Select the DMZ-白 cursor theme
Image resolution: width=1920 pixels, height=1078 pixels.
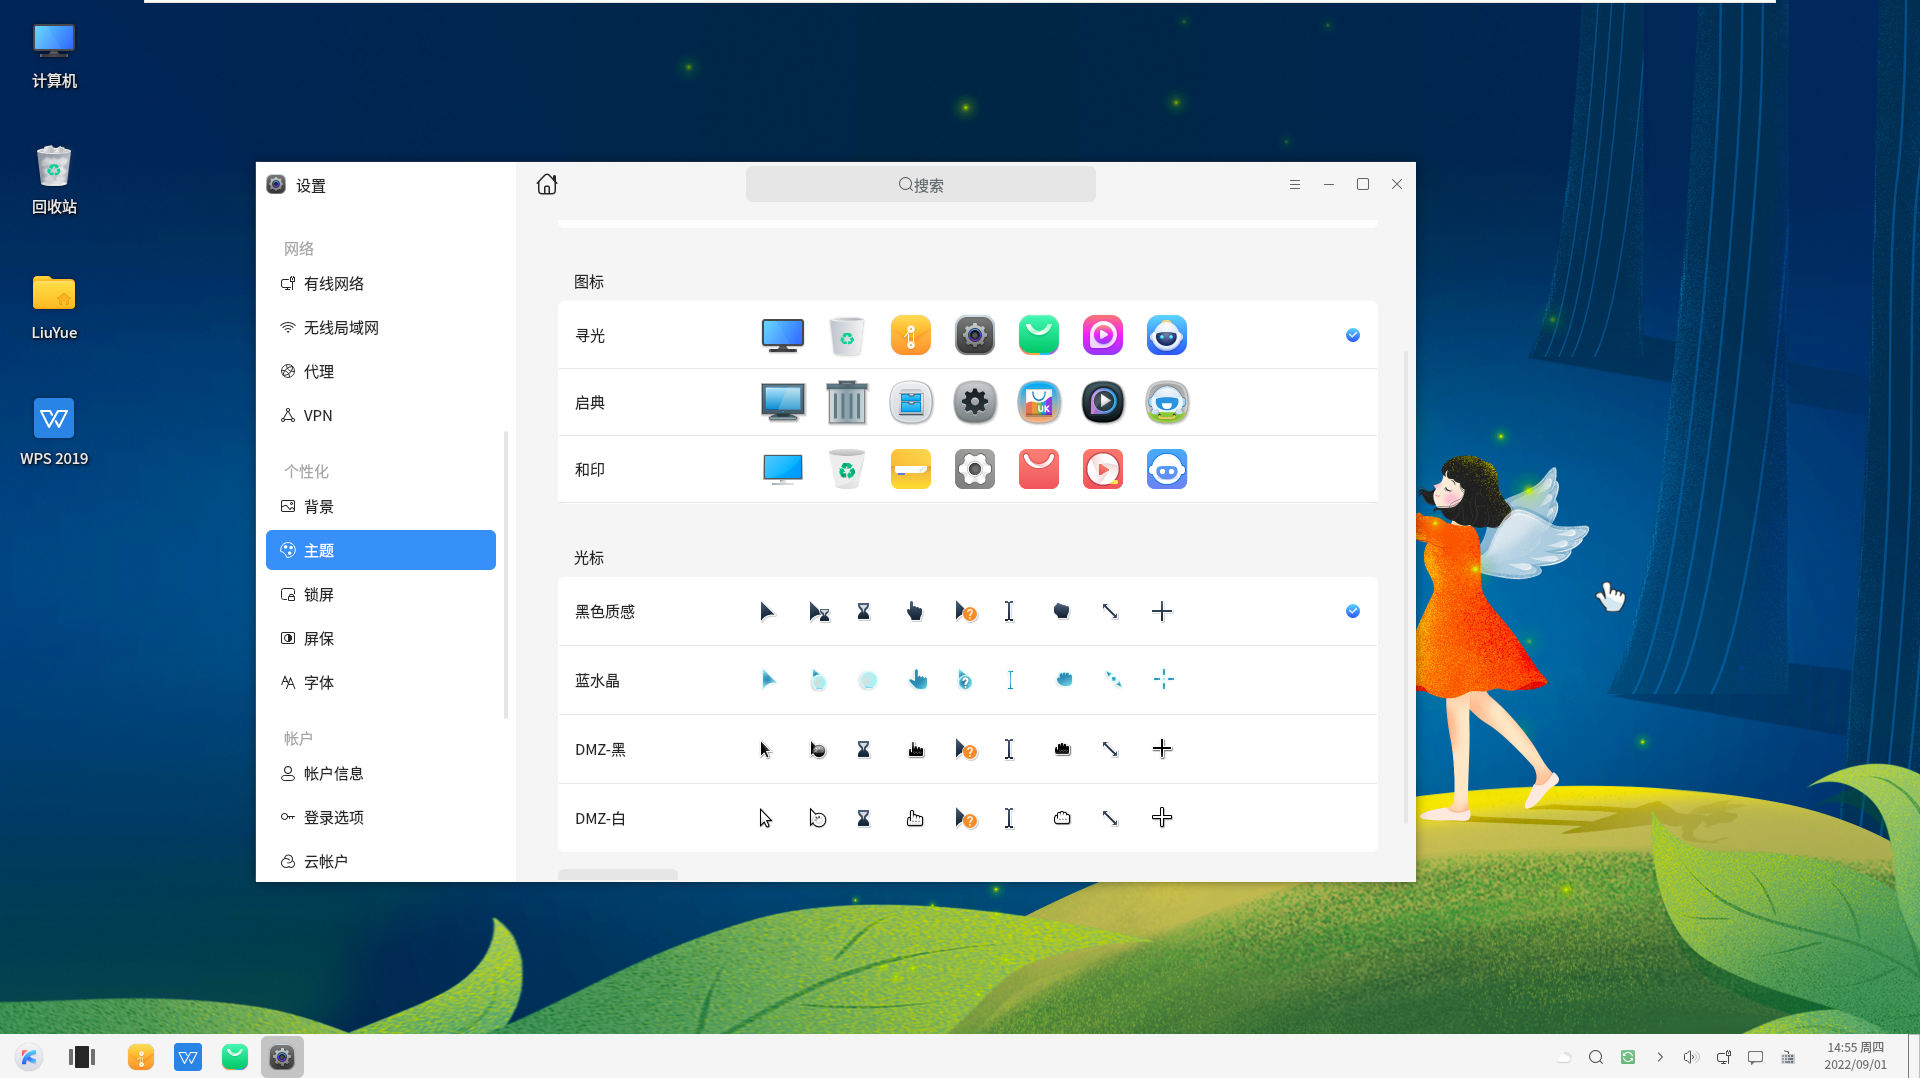coord(967,818)
